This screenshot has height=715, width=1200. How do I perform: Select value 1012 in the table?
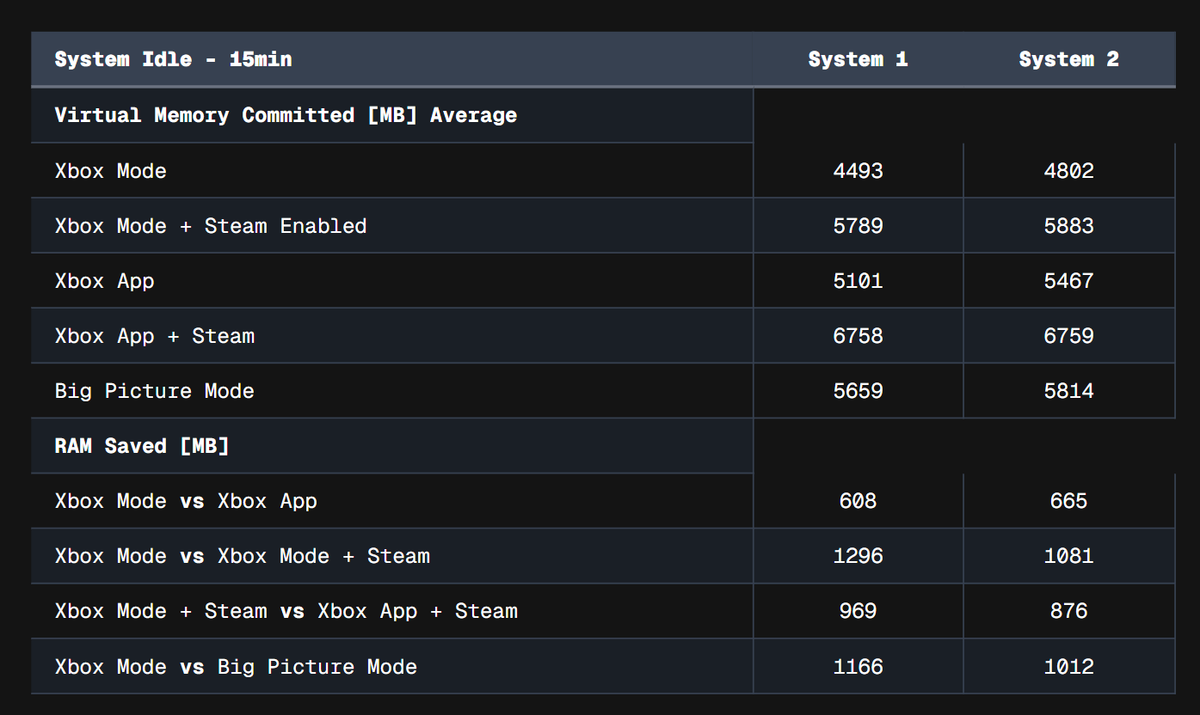click(x=1069, y=666)
